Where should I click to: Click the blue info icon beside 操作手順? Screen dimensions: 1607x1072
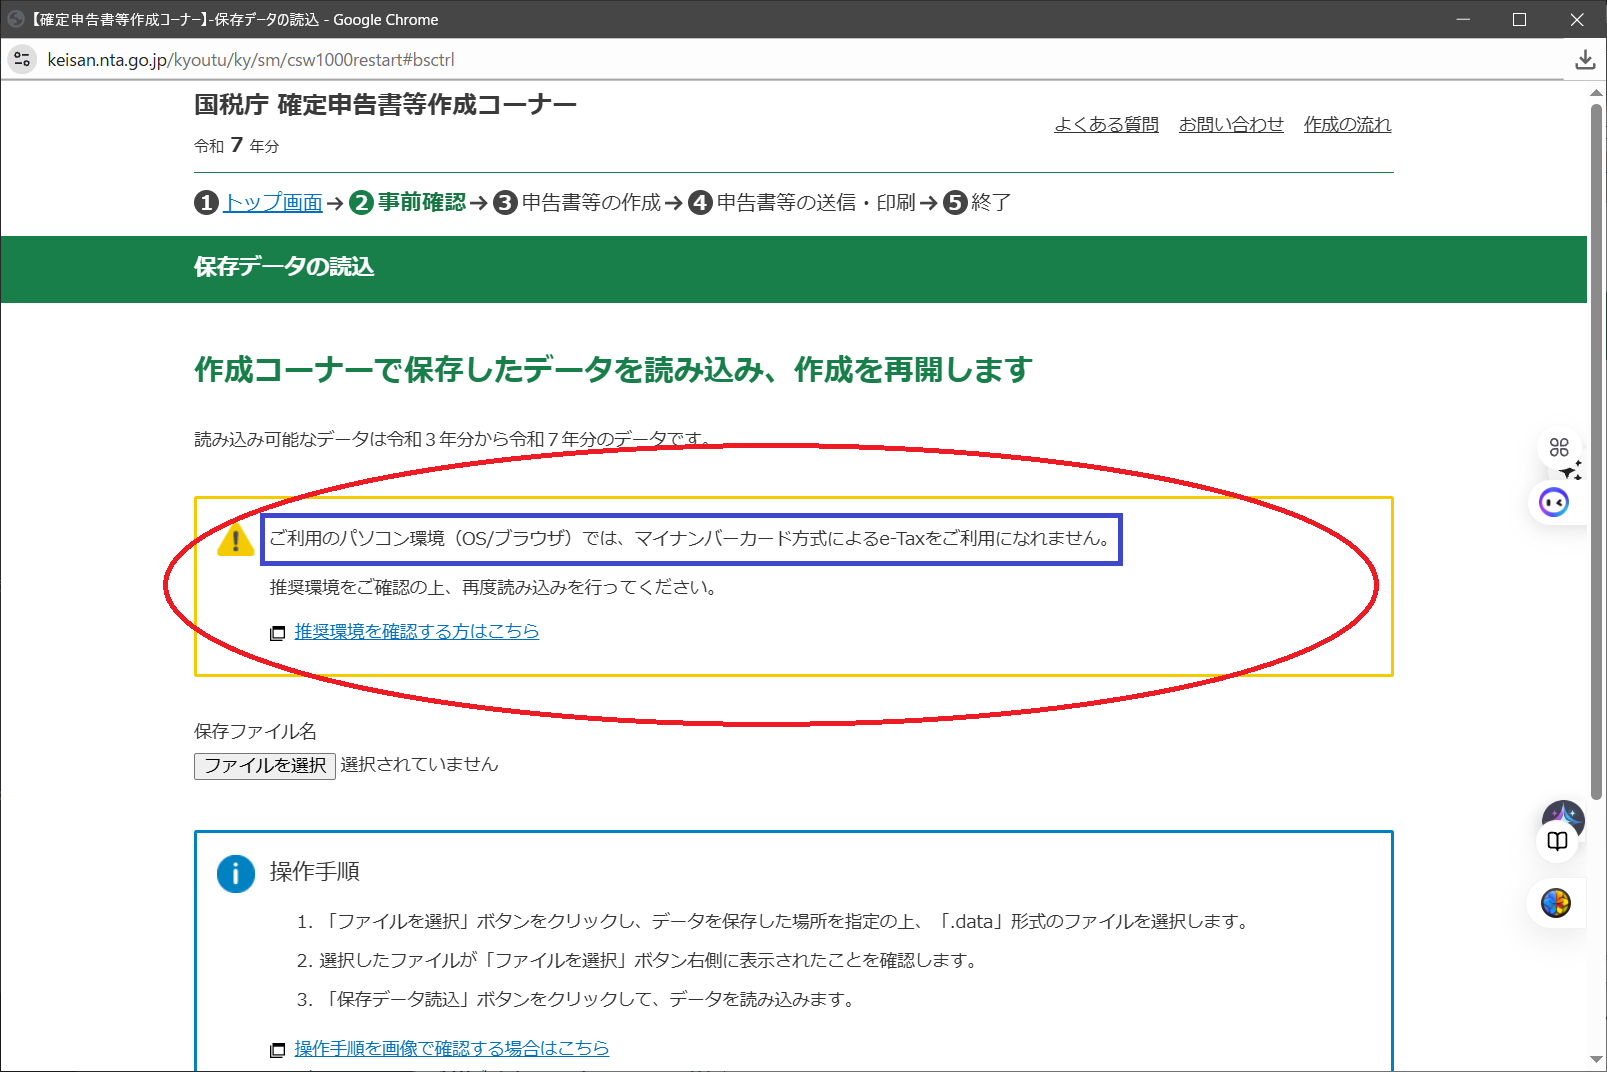(x=236, y=874)
